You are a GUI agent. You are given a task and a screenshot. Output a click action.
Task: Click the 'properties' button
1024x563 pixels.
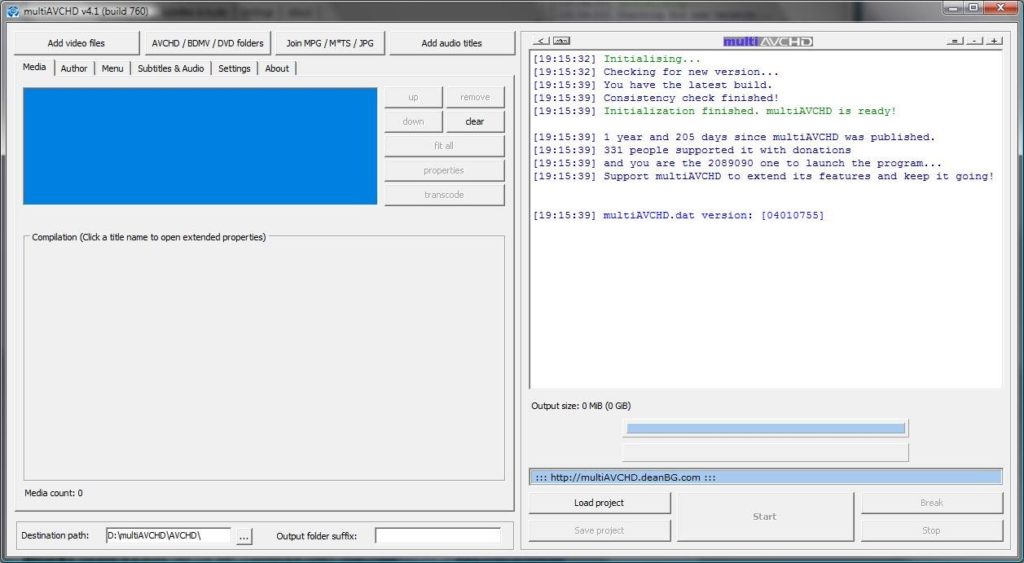pos(444,170)
